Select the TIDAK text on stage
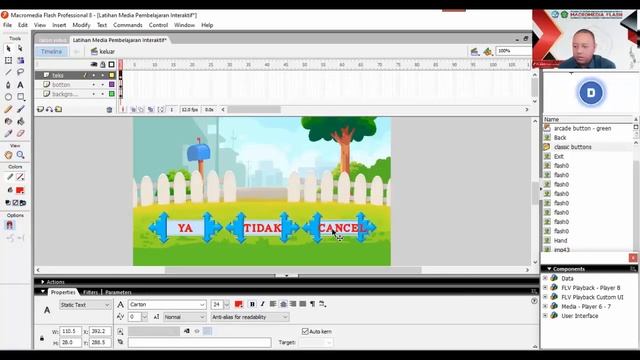This screenshot has height=360, width=640. [x=263, y=228]
